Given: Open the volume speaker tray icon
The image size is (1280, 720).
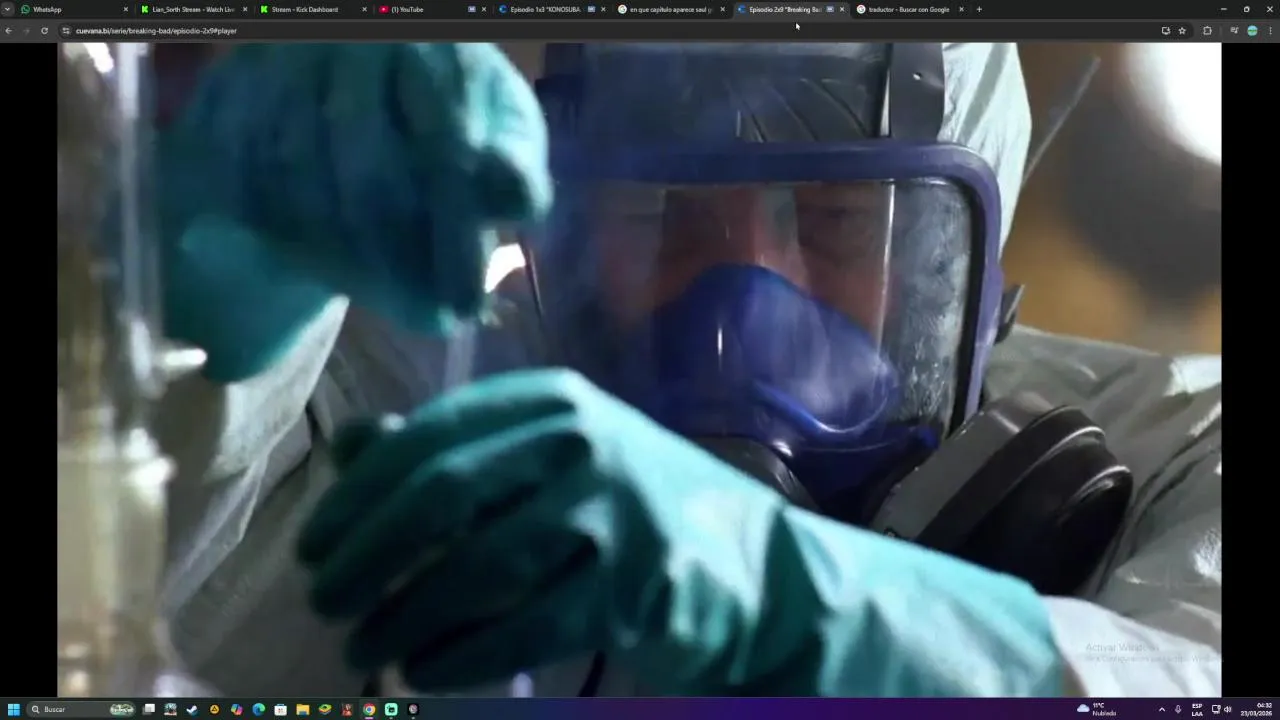Looking at the screenshot, I should point(1227,709).
